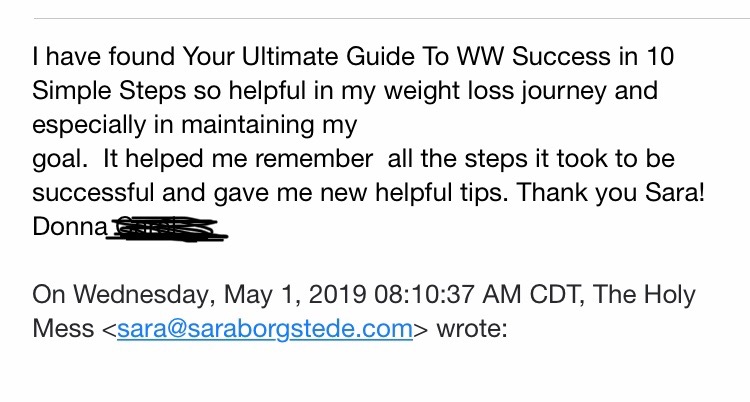Click the word wrote: after the email address

472,329
